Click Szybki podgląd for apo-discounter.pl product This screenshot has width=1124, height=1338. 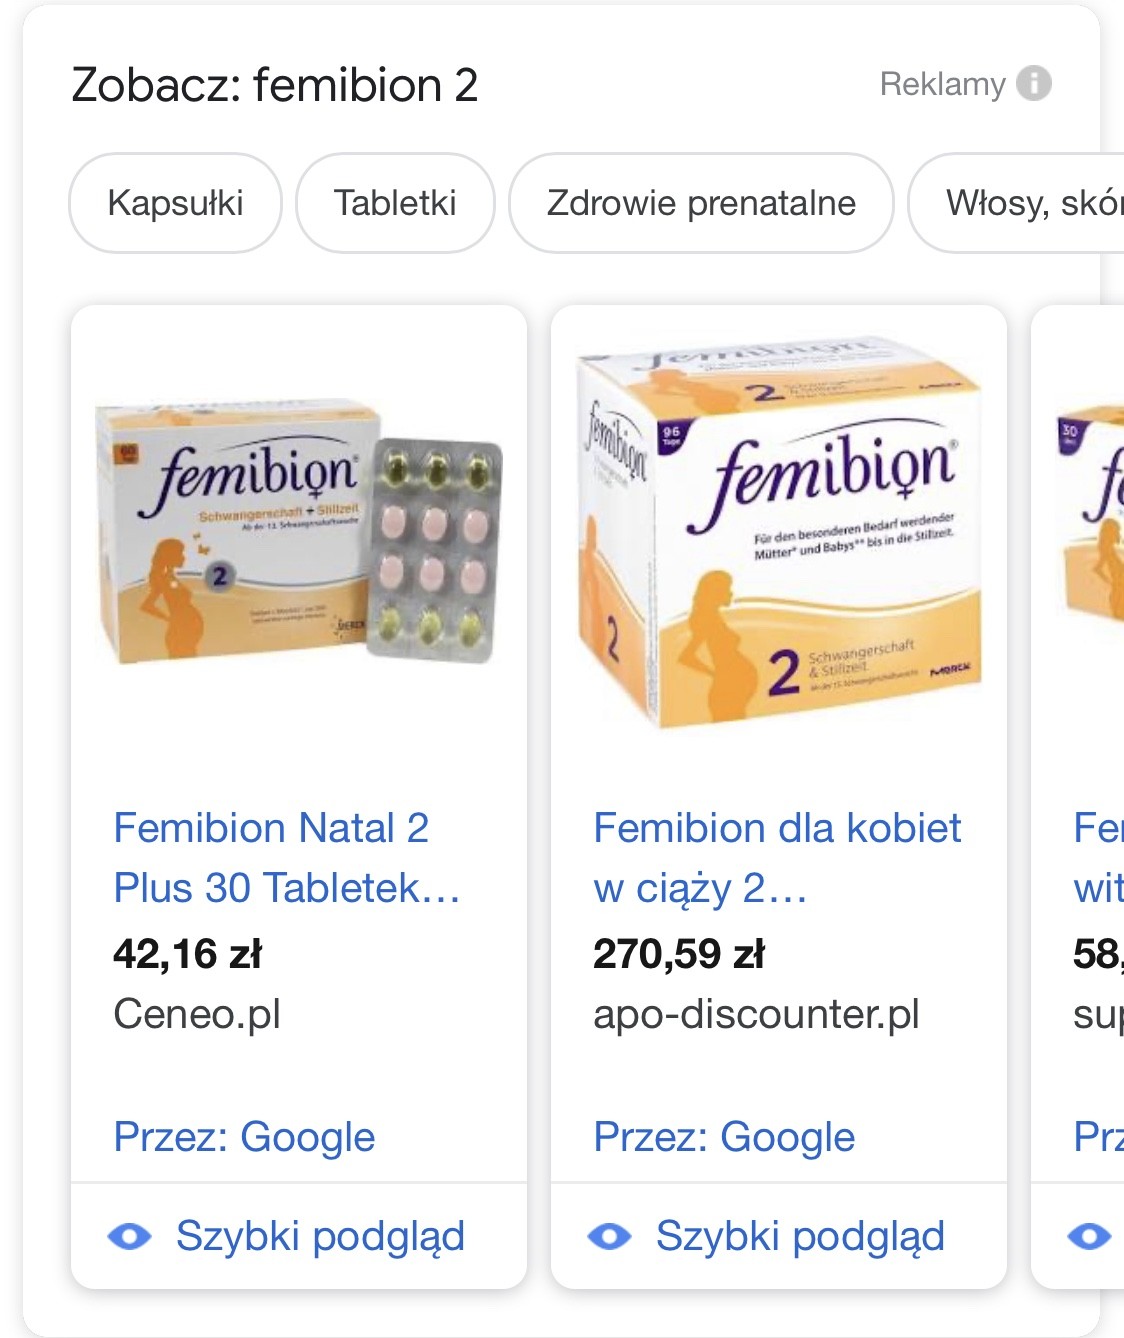pyautogui.click(x=800, y=1236)
